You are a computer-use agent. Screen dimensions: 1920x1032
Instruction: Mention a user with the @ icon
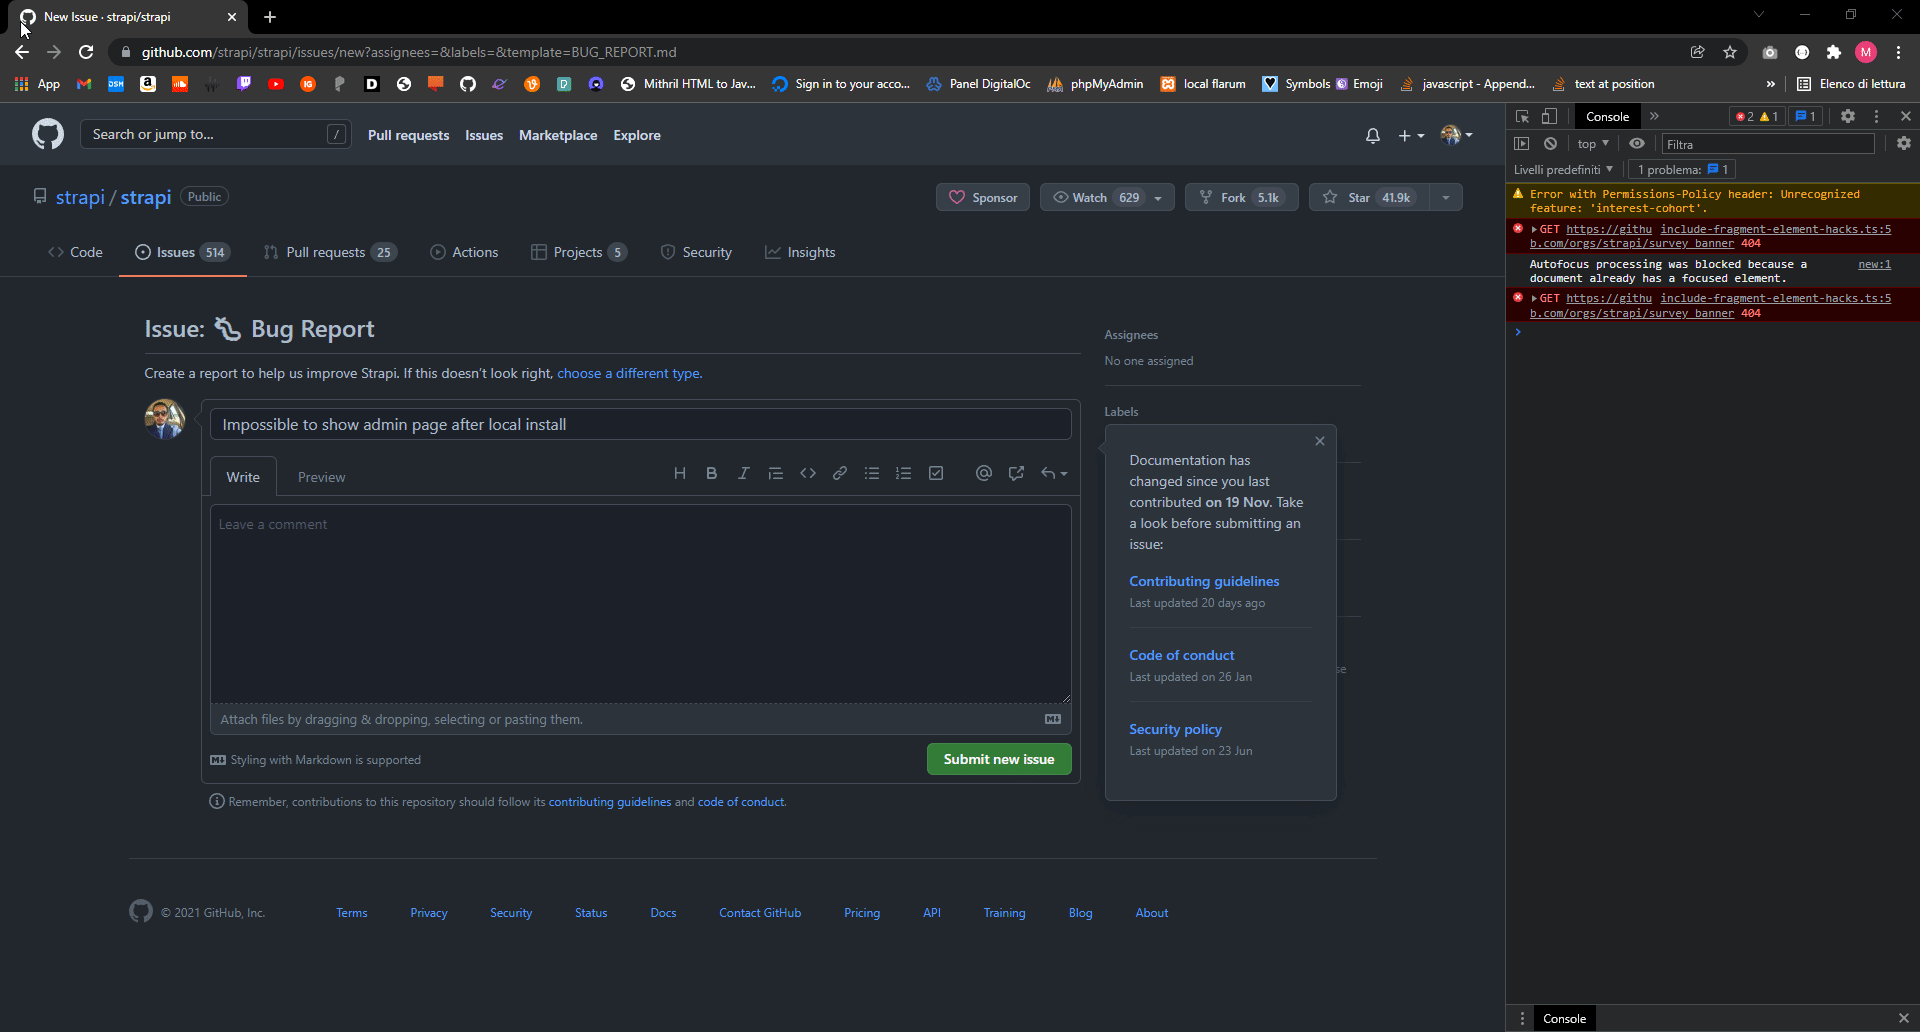coord(984,473)
